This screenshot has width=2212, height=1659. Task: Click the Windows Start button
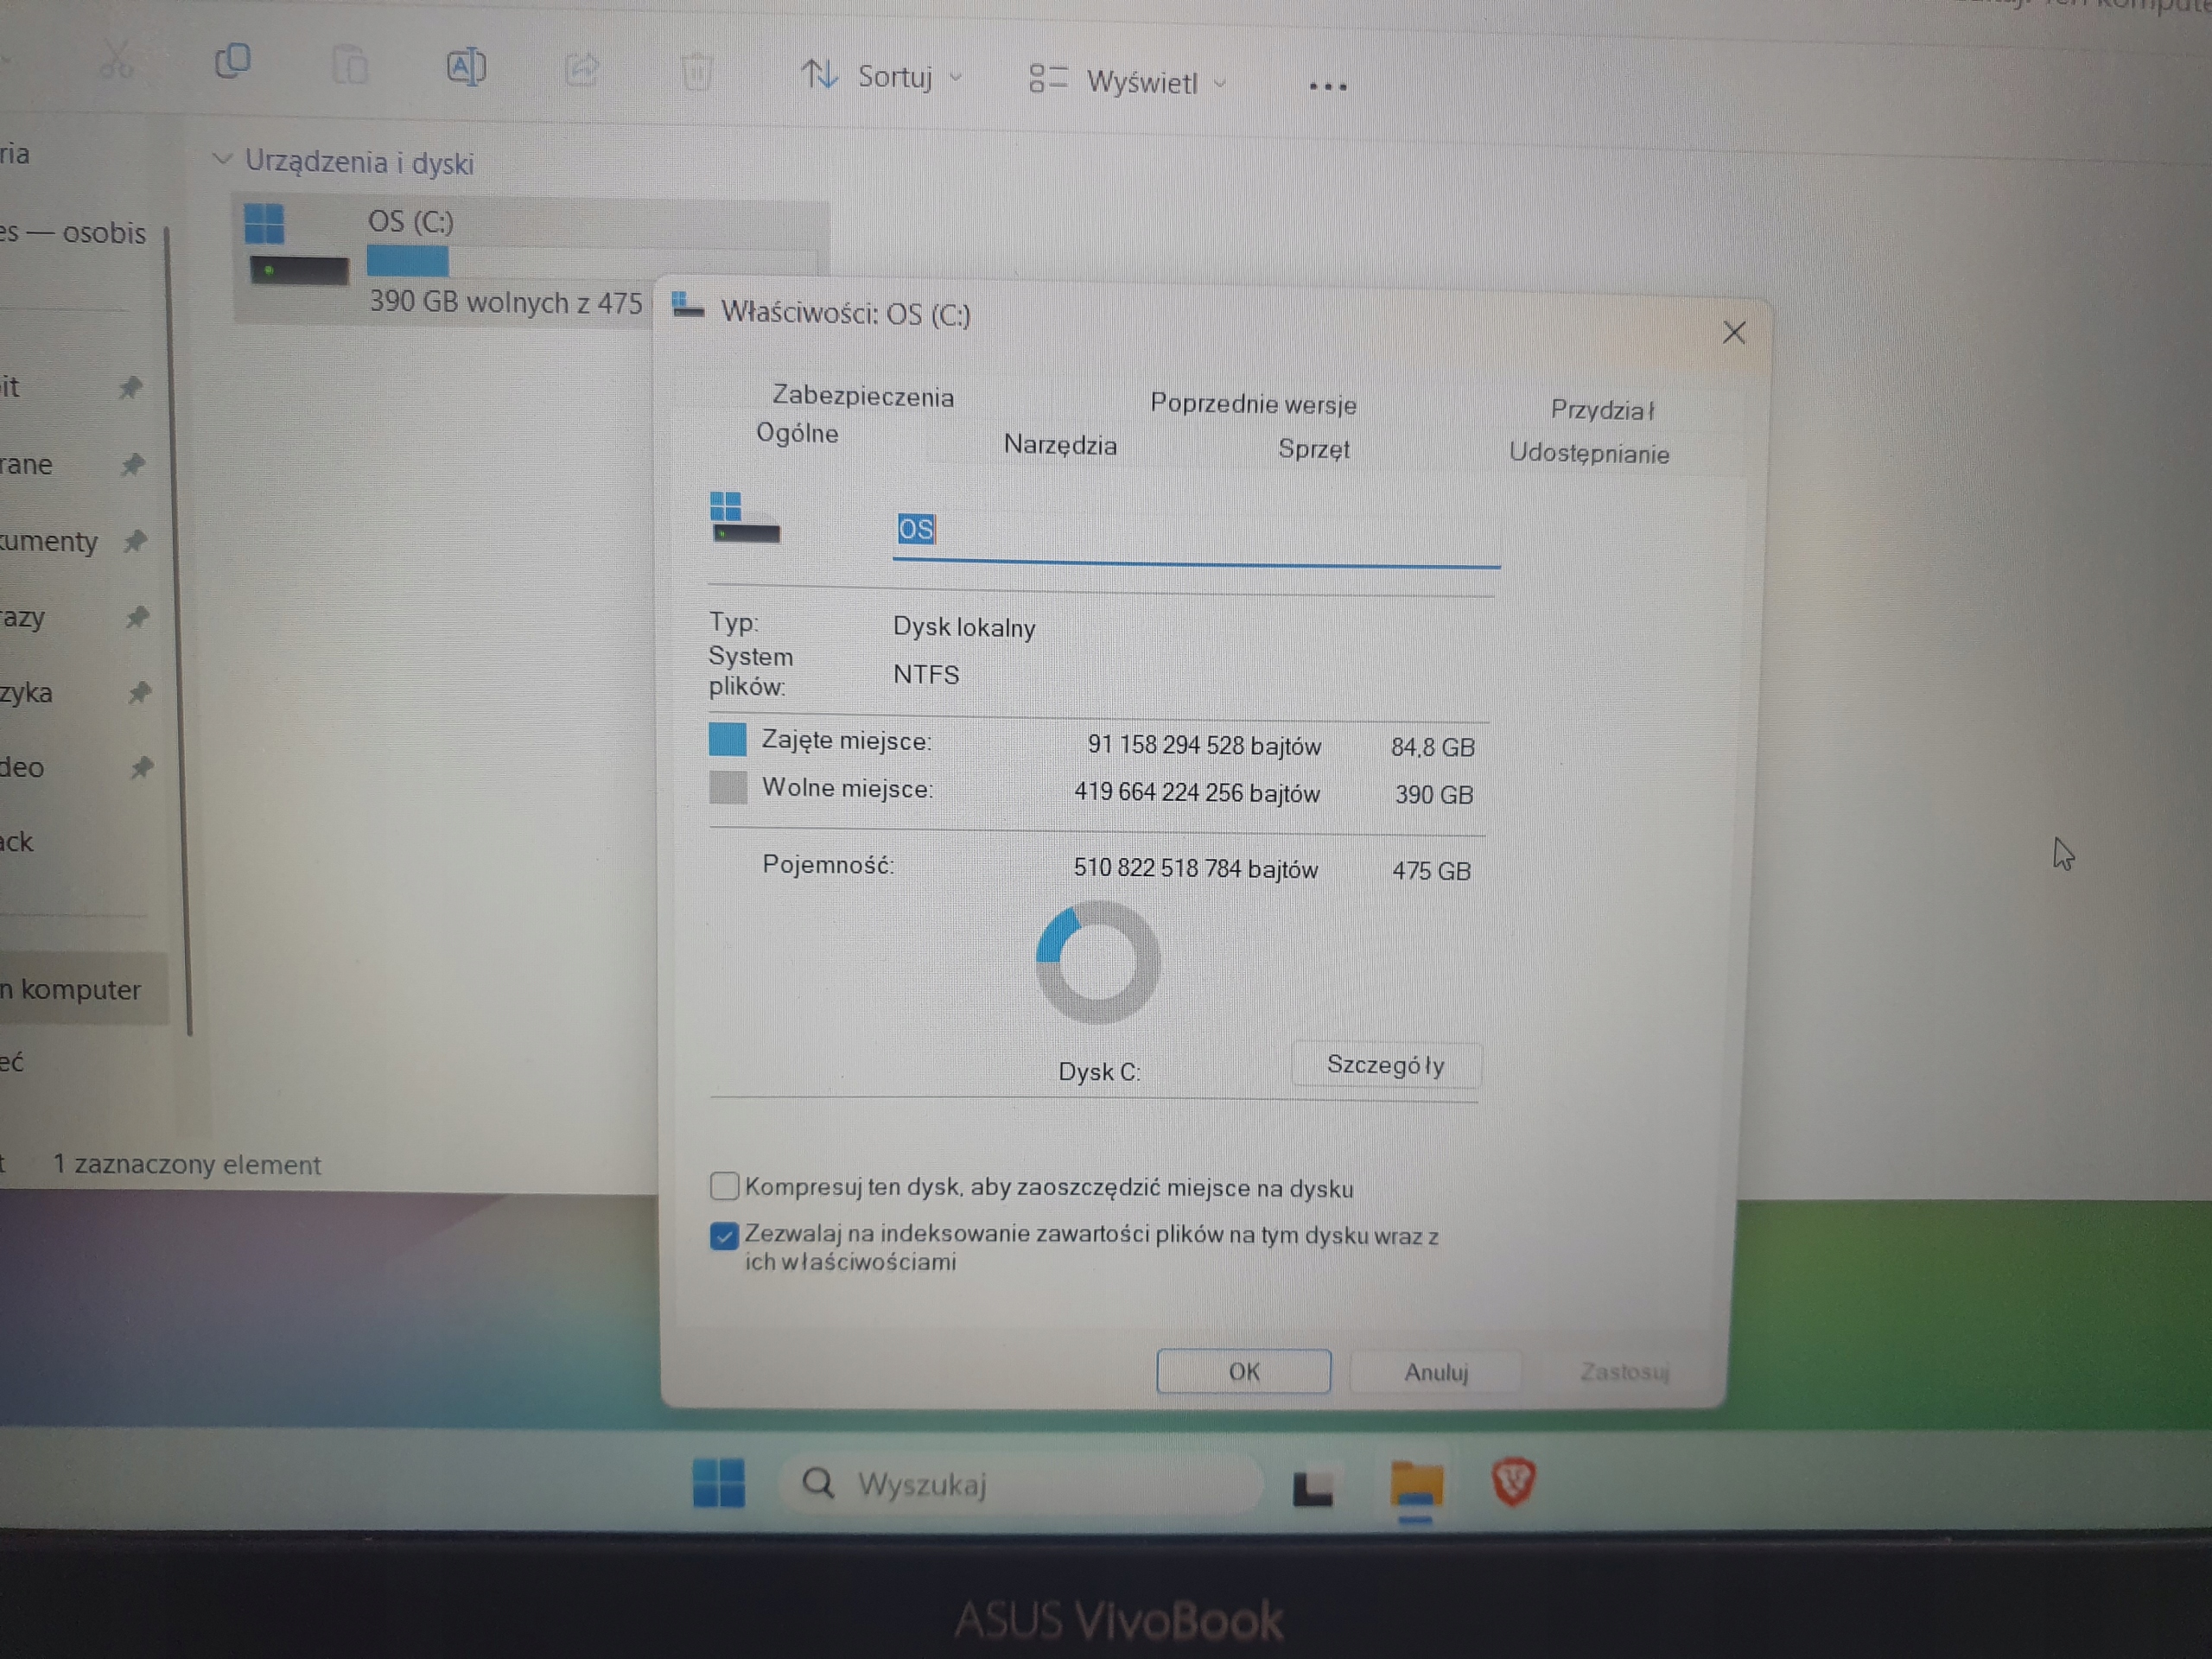(718, 1483)
